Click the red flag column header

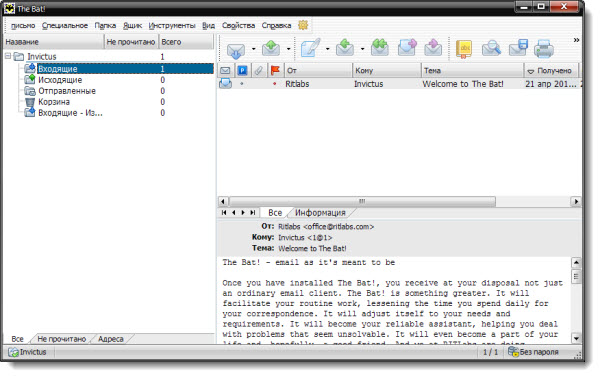coord(275,70)
